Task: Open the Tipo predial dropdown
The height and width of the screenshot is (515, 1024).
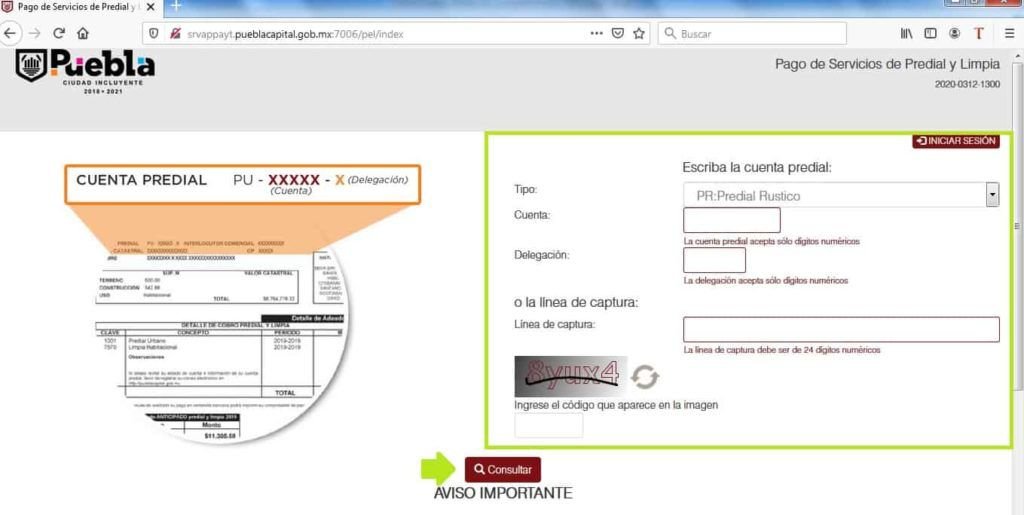Action: click(841, 195)
